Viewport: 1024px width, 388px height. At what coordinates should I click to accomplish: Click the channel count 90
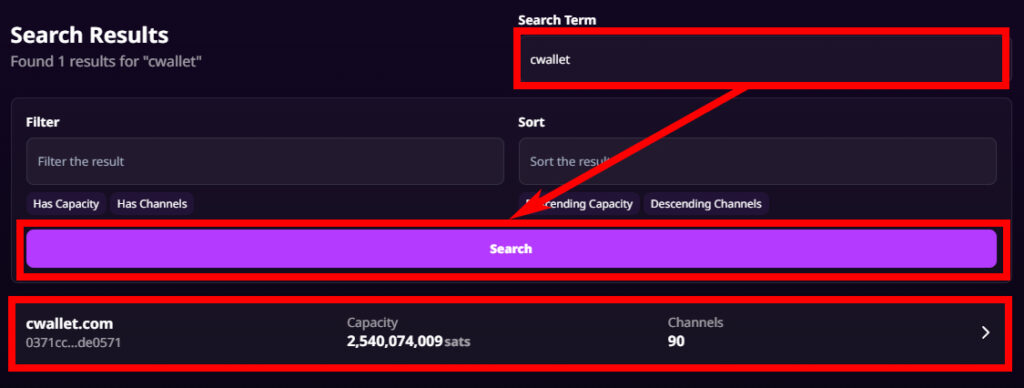(x=676, y=340)
